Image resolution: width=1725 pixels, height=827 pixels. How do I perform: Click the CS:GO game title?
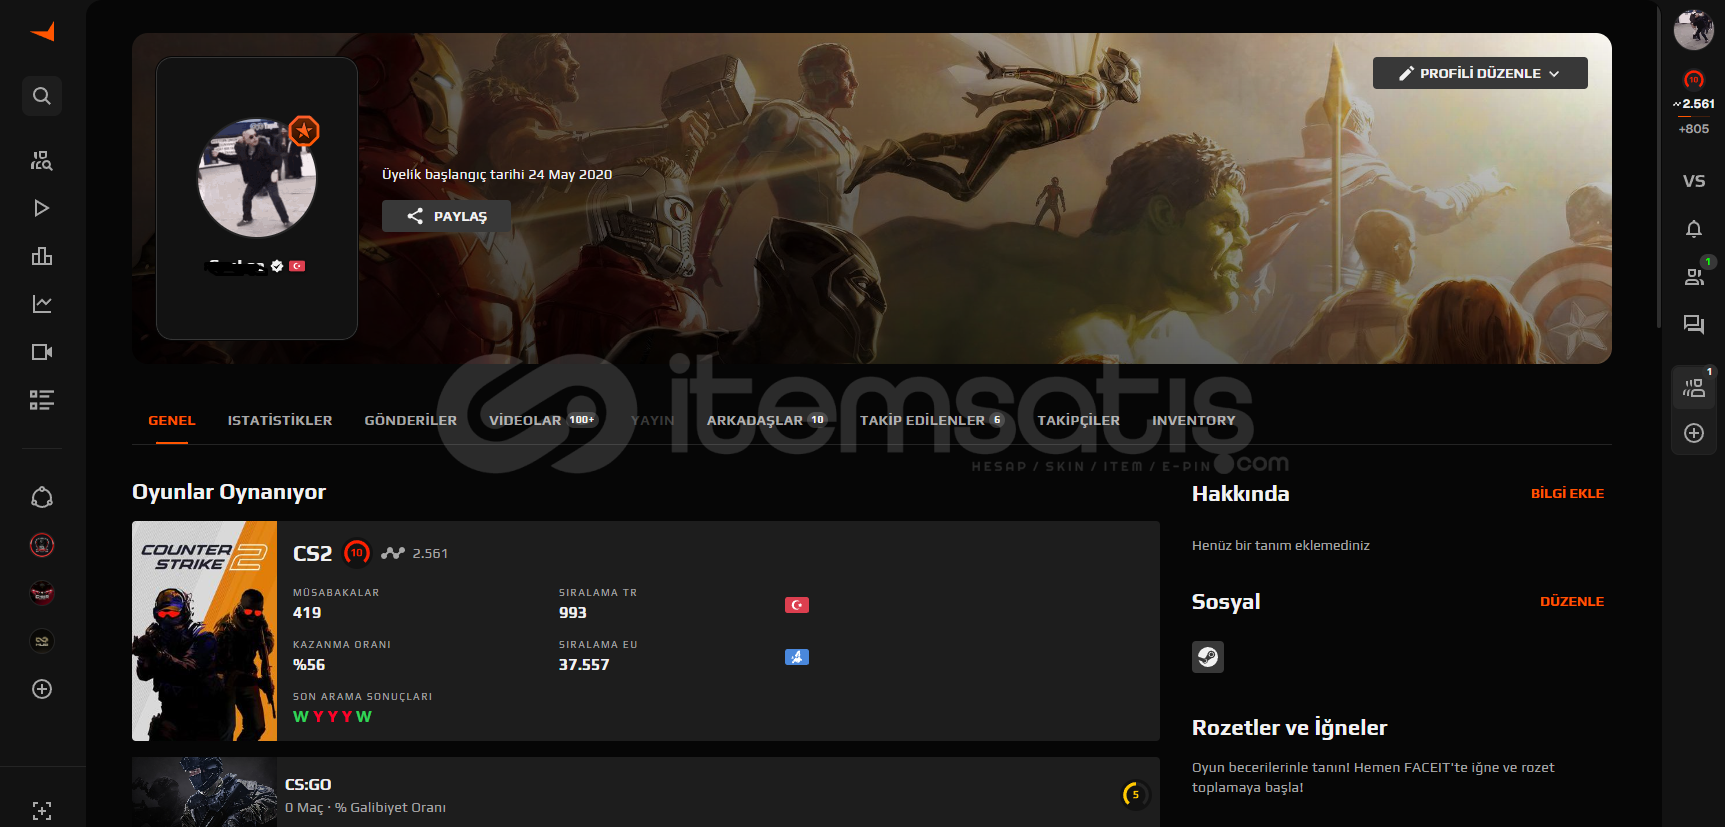[x=308, y=785]
